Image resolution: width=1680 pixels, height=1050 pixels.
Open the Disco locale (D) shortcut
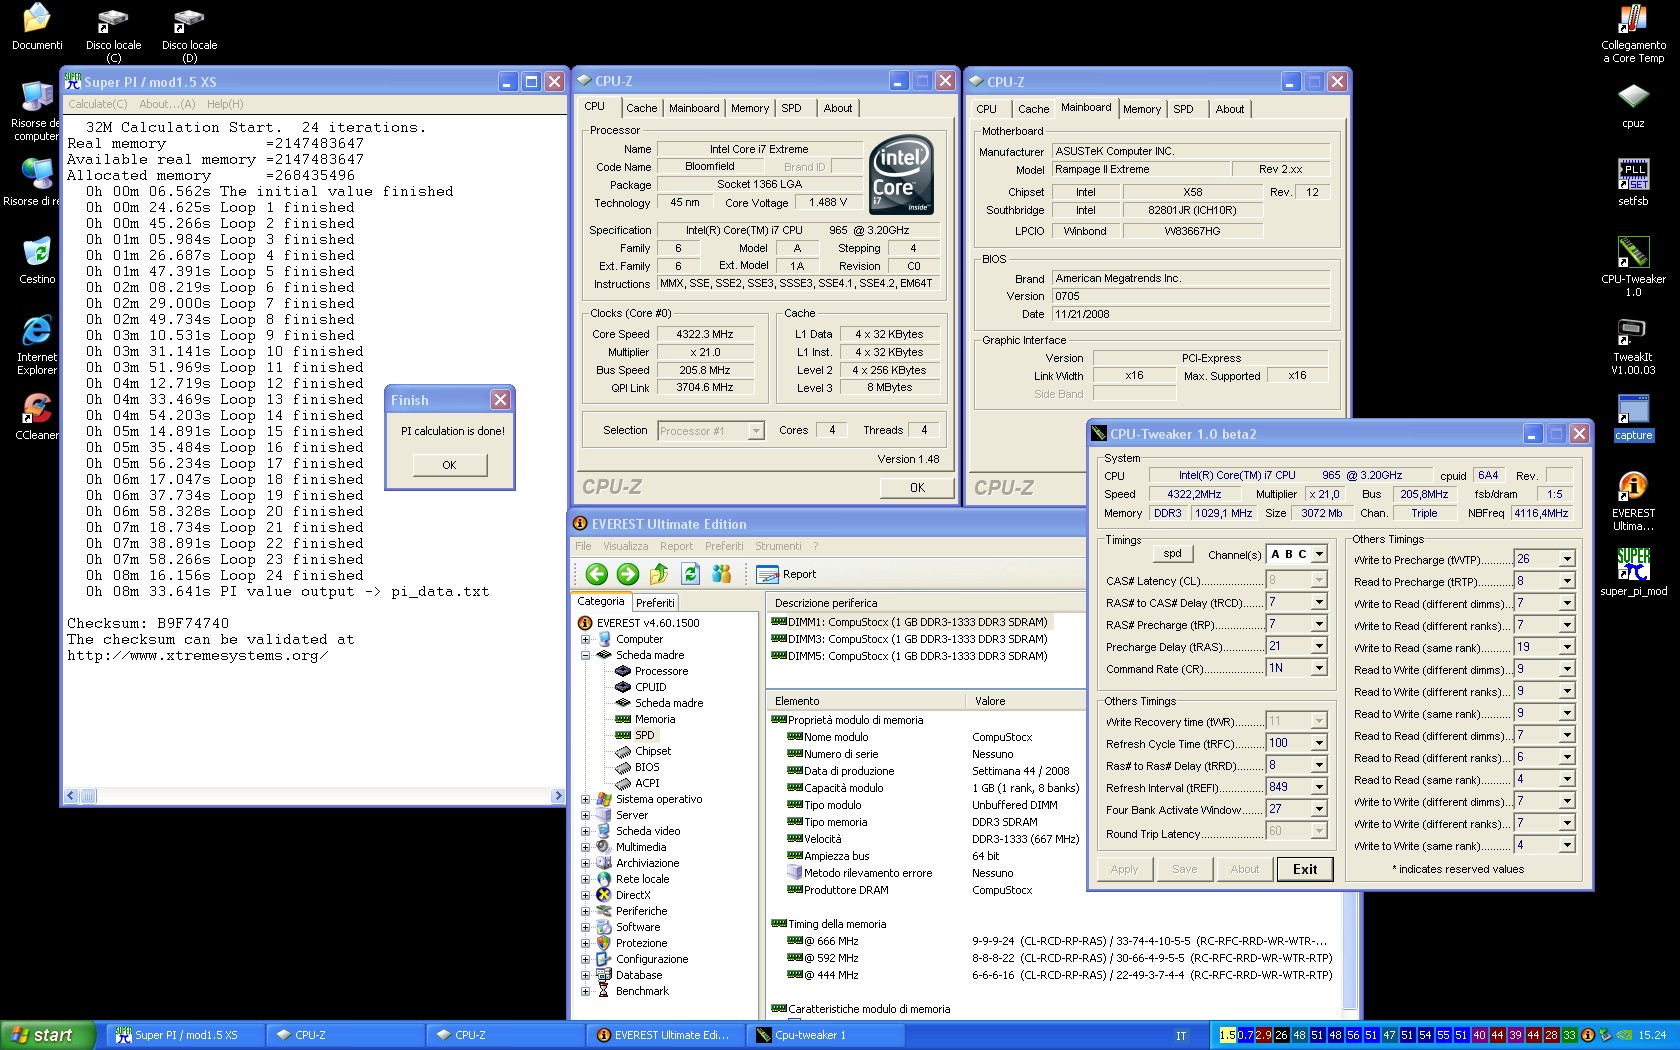click(189, 33)
